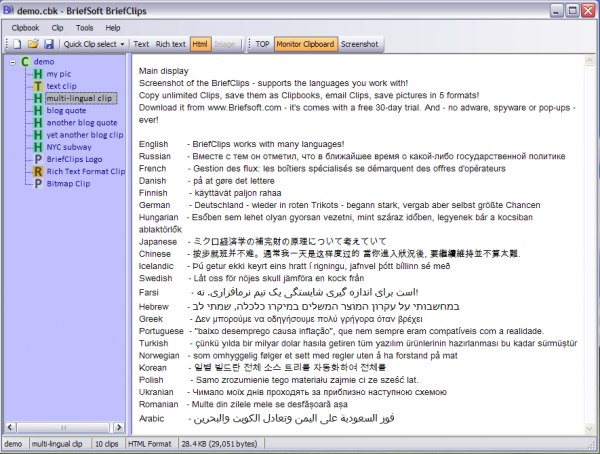Switch to Text view
The width and height of the screenshot is (600, 454).
(141, 44)
